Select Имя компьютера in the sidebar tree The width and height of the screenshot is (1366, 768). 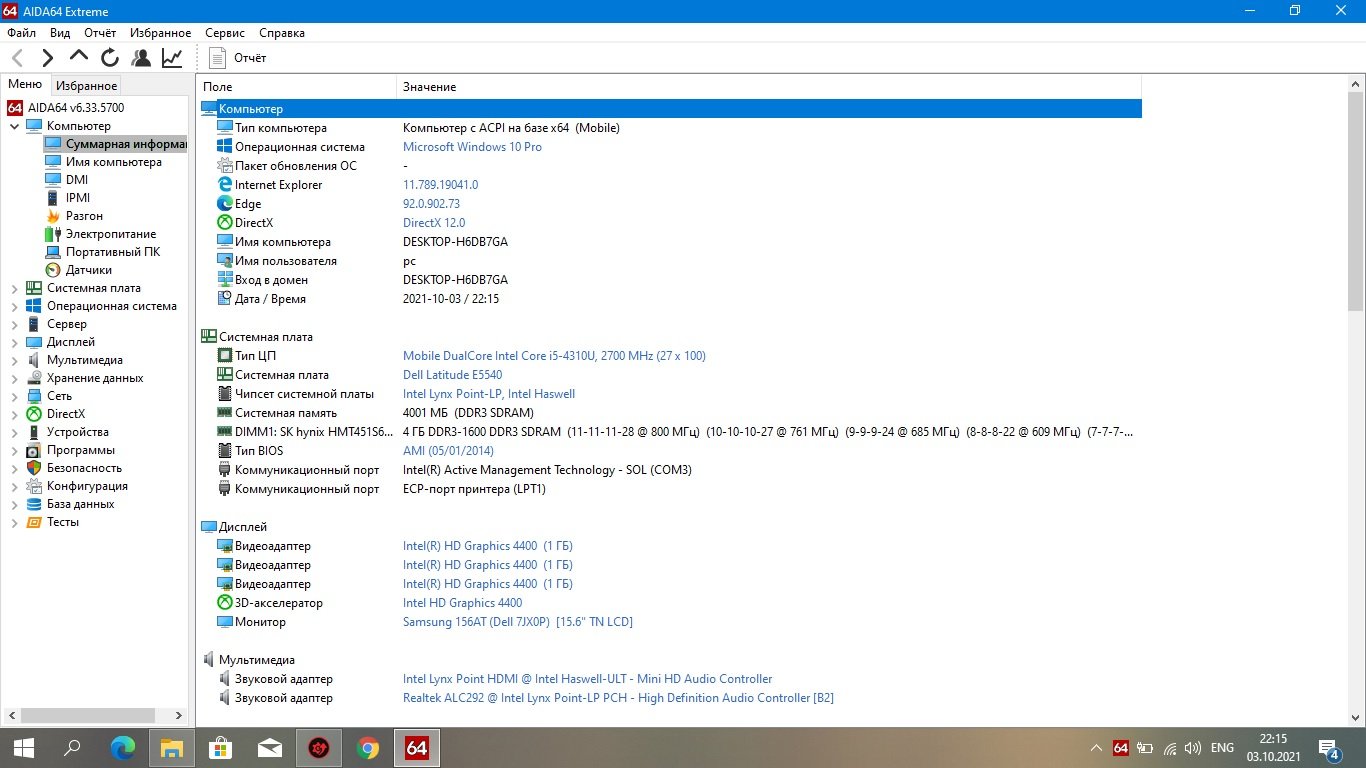pos(113,162)
